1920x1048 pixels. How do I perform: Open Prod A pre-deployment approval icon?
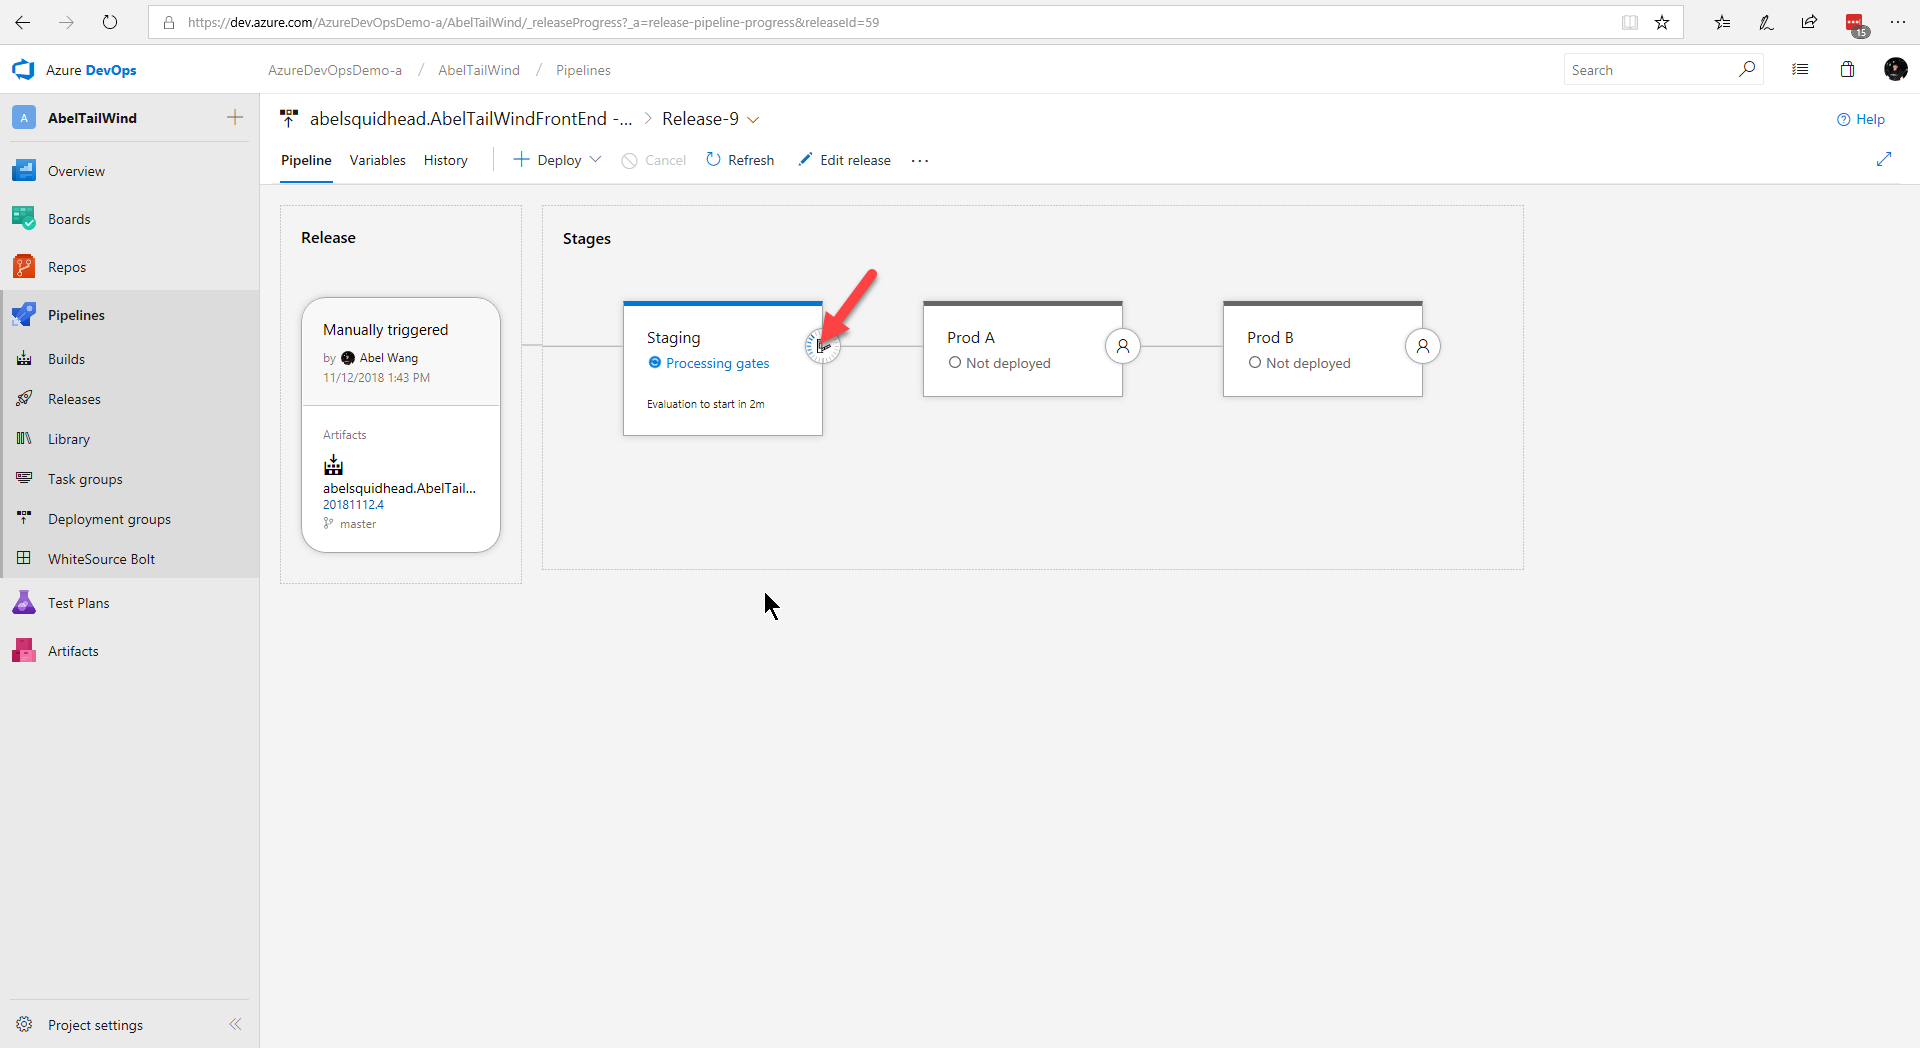pos(1123,346)
